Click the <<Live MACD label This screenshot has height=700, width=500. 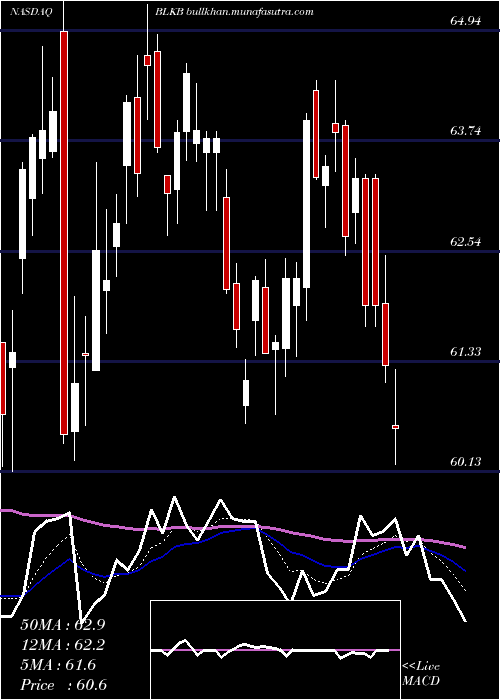pos(421,674)
